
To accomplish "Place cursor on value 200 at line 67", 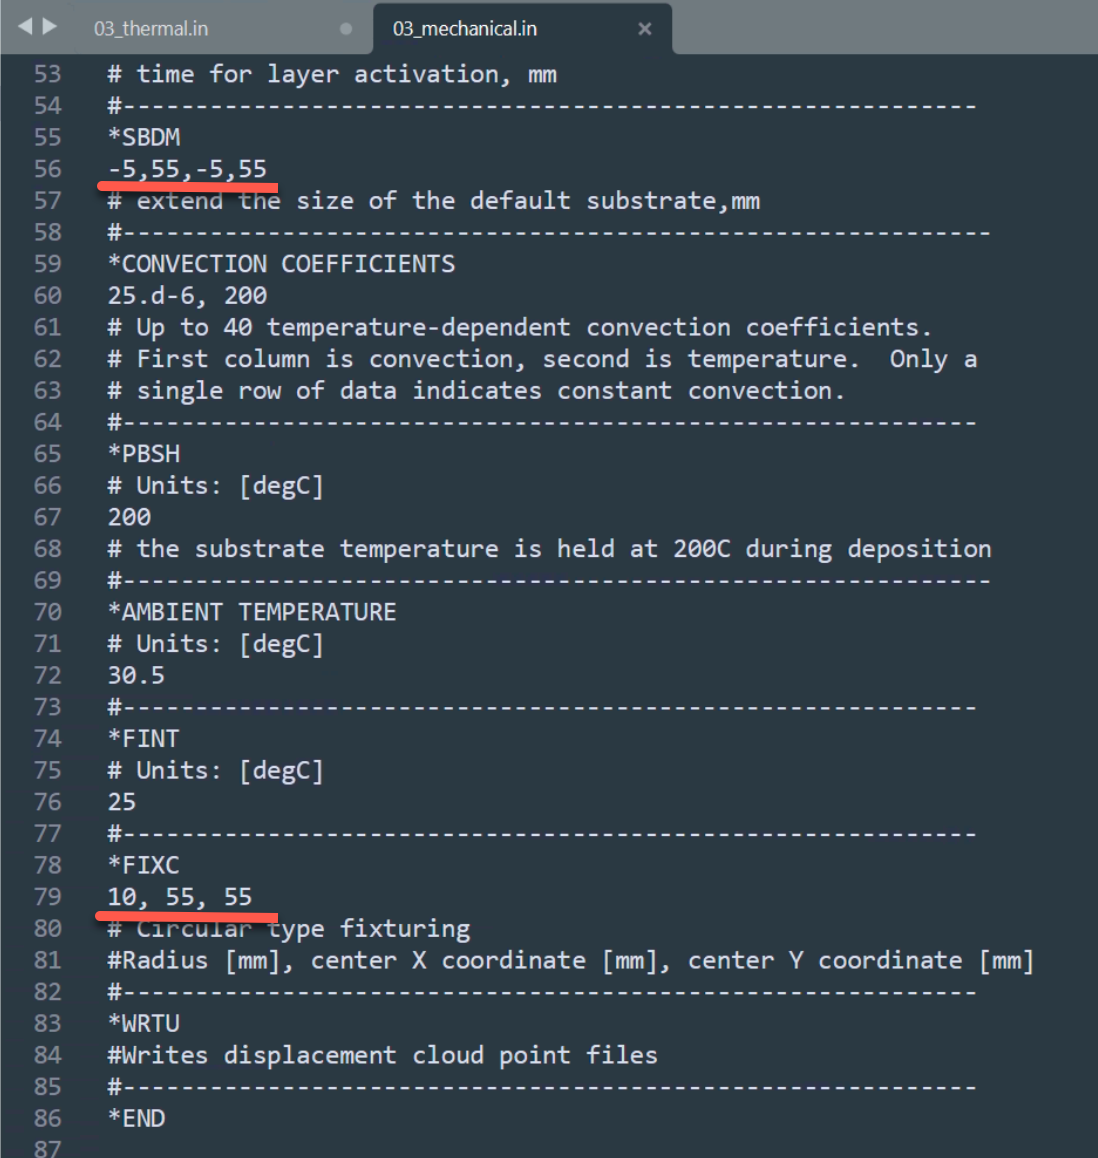I will pos(129,518).
